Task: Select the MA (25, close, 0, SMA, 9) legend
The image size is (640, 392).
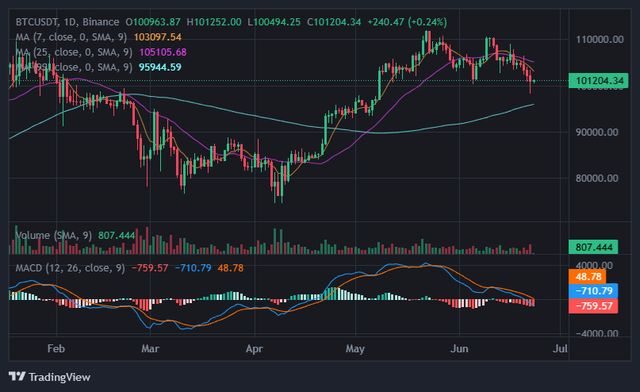Action: (x=74, y=52)
